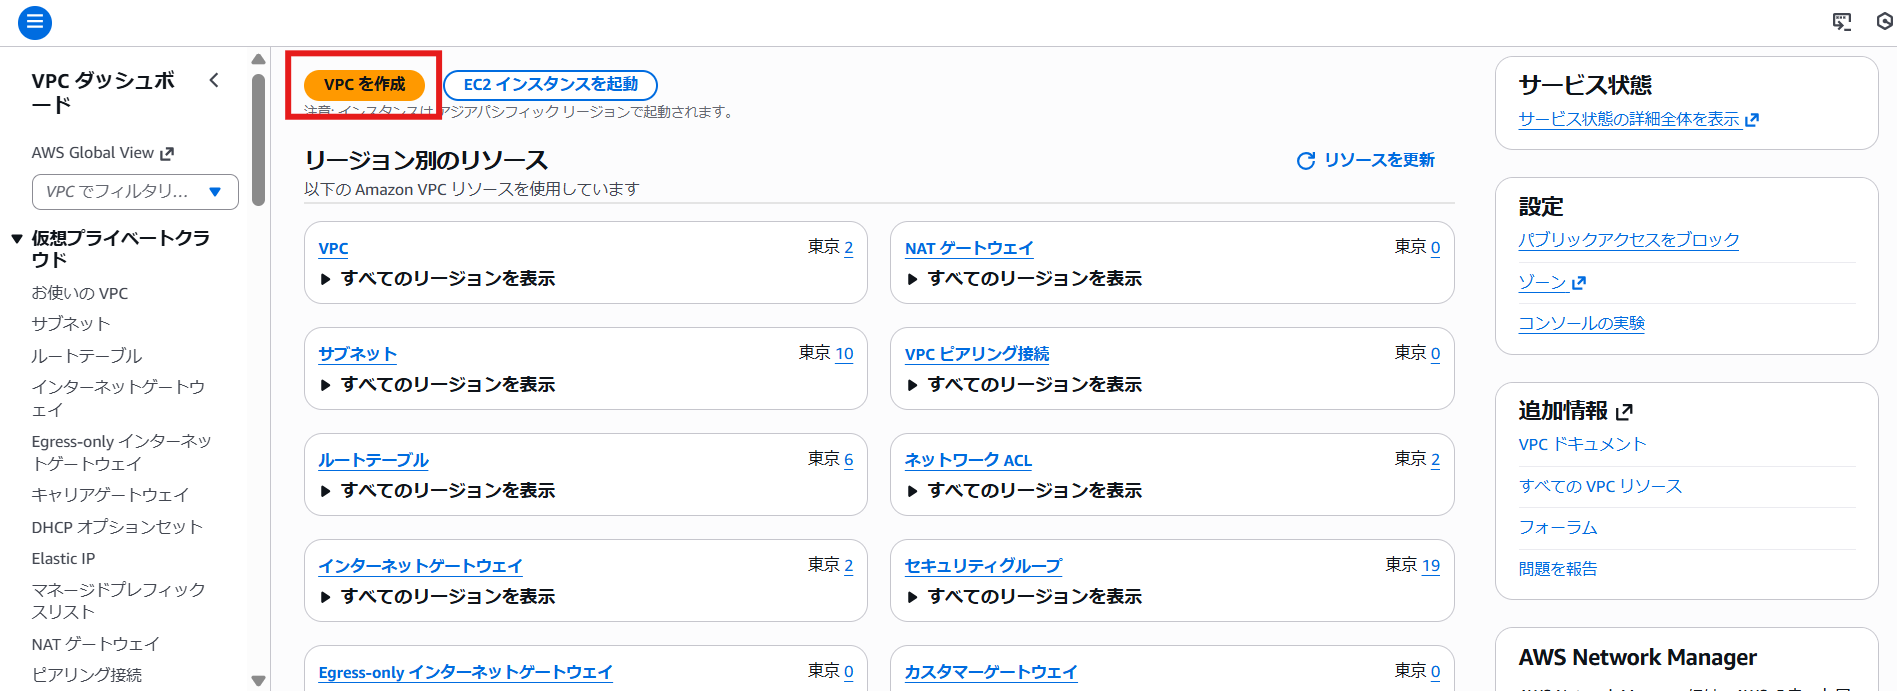Open the ルートテーブル card link

click(x=373, y=460)
